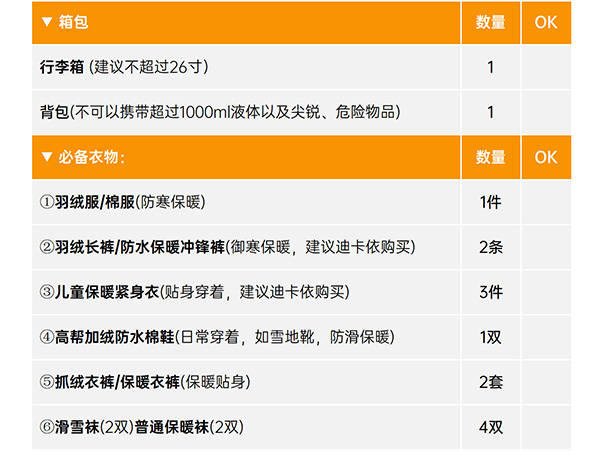Check the OK cell for 行李箱
This screenshot has width=600, height=451.
click(x=545, y=68)
